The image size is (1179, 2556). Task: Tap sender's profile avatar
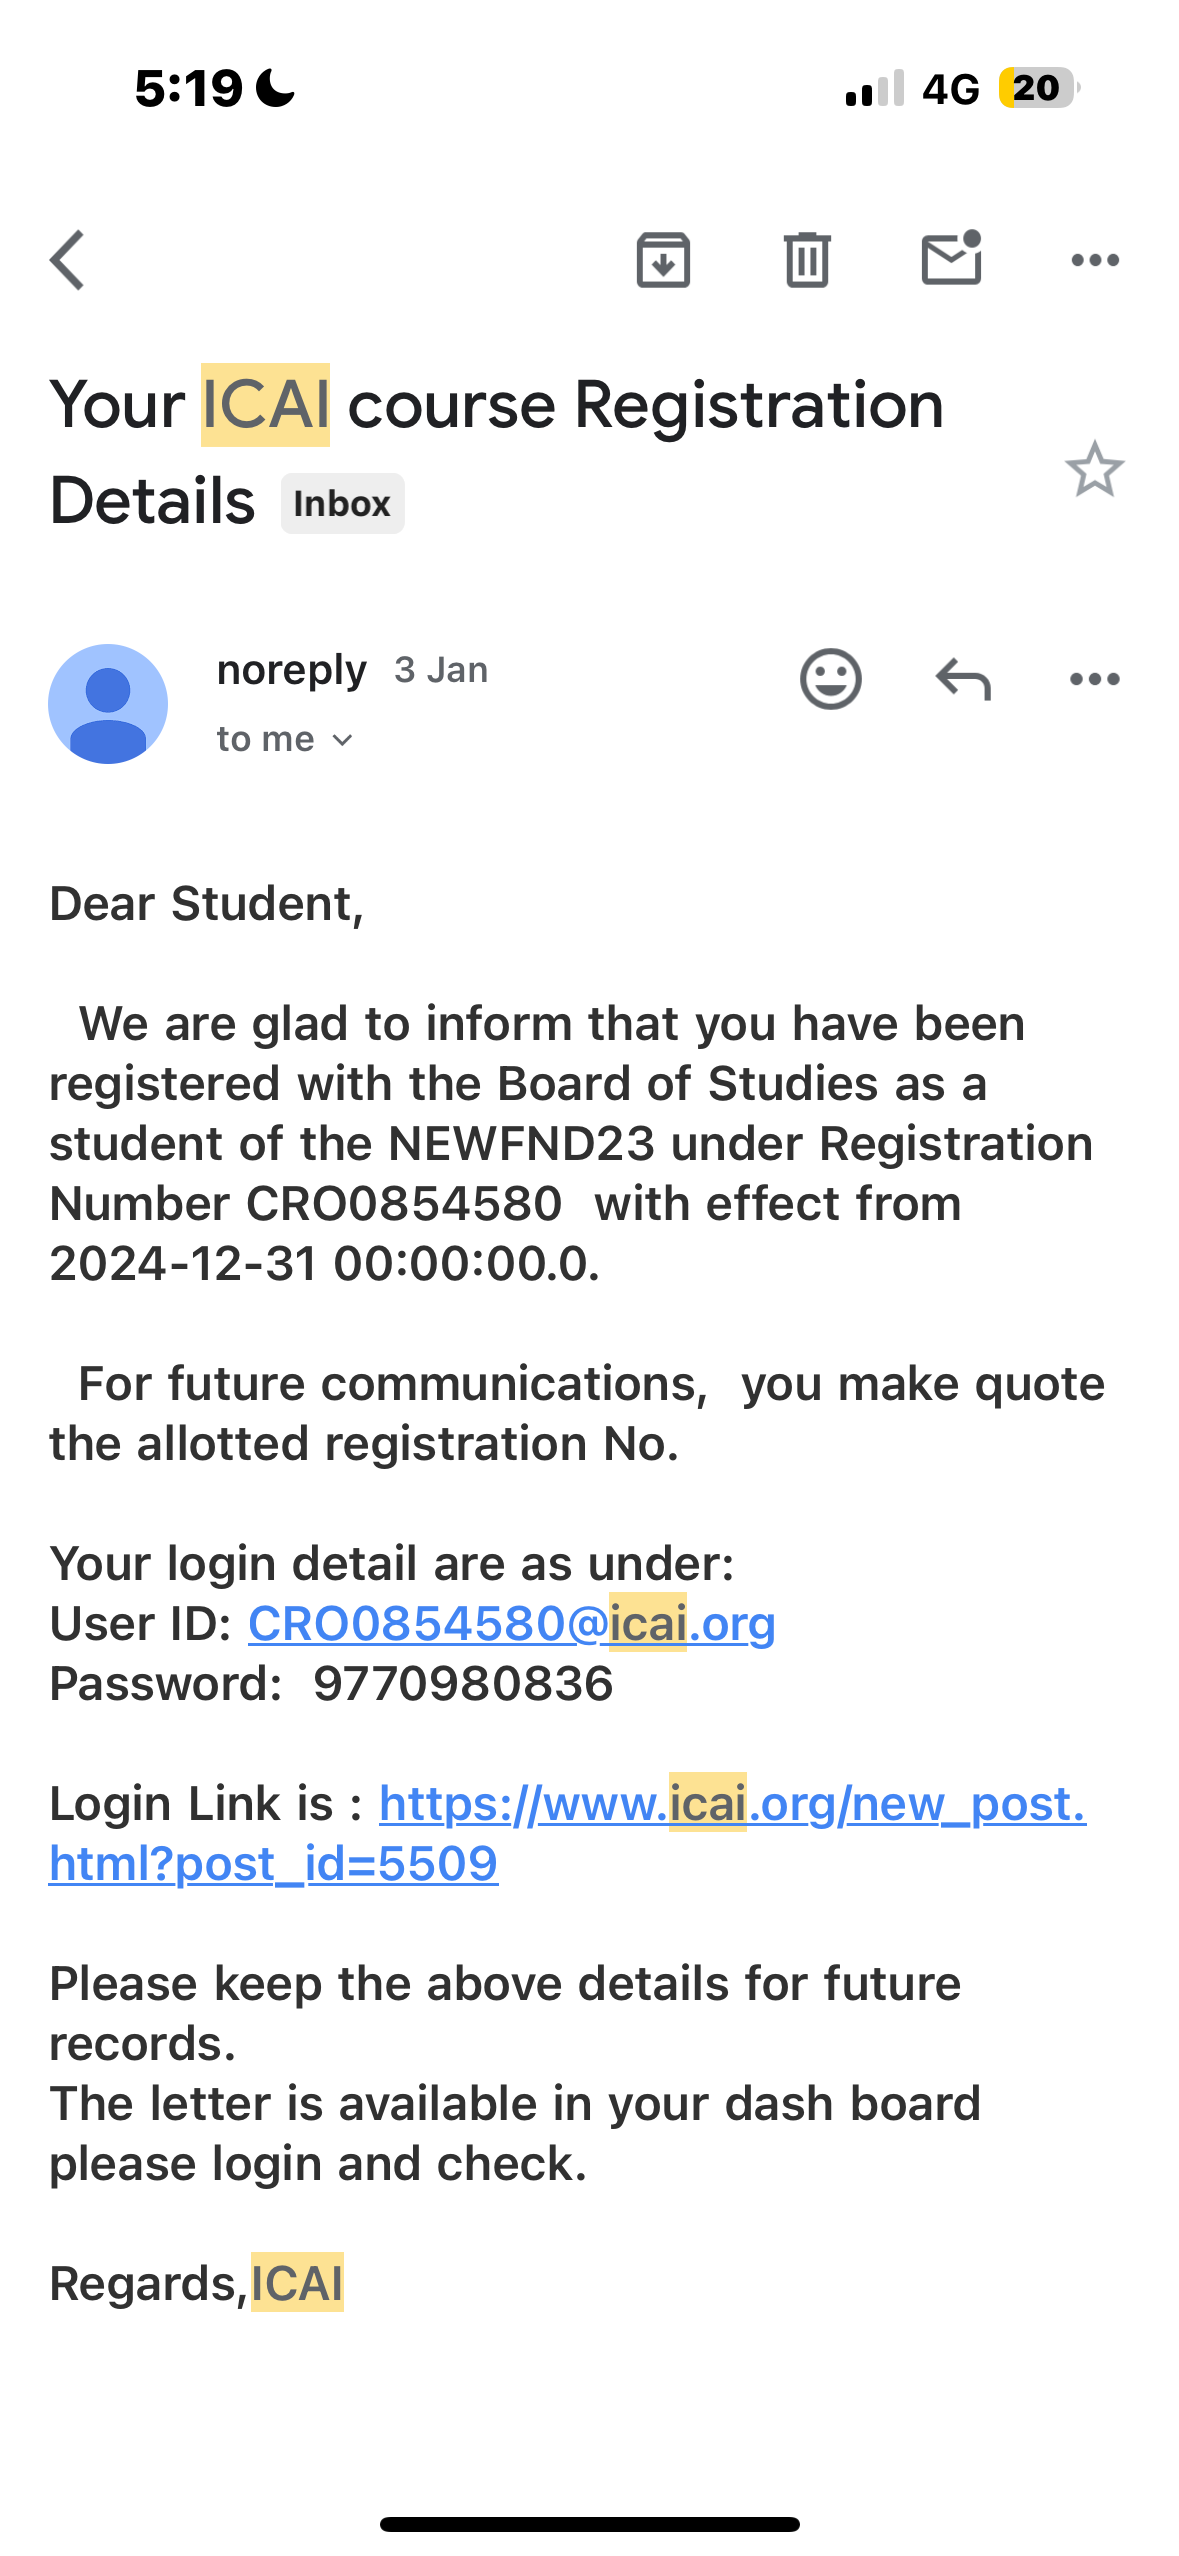108,704
